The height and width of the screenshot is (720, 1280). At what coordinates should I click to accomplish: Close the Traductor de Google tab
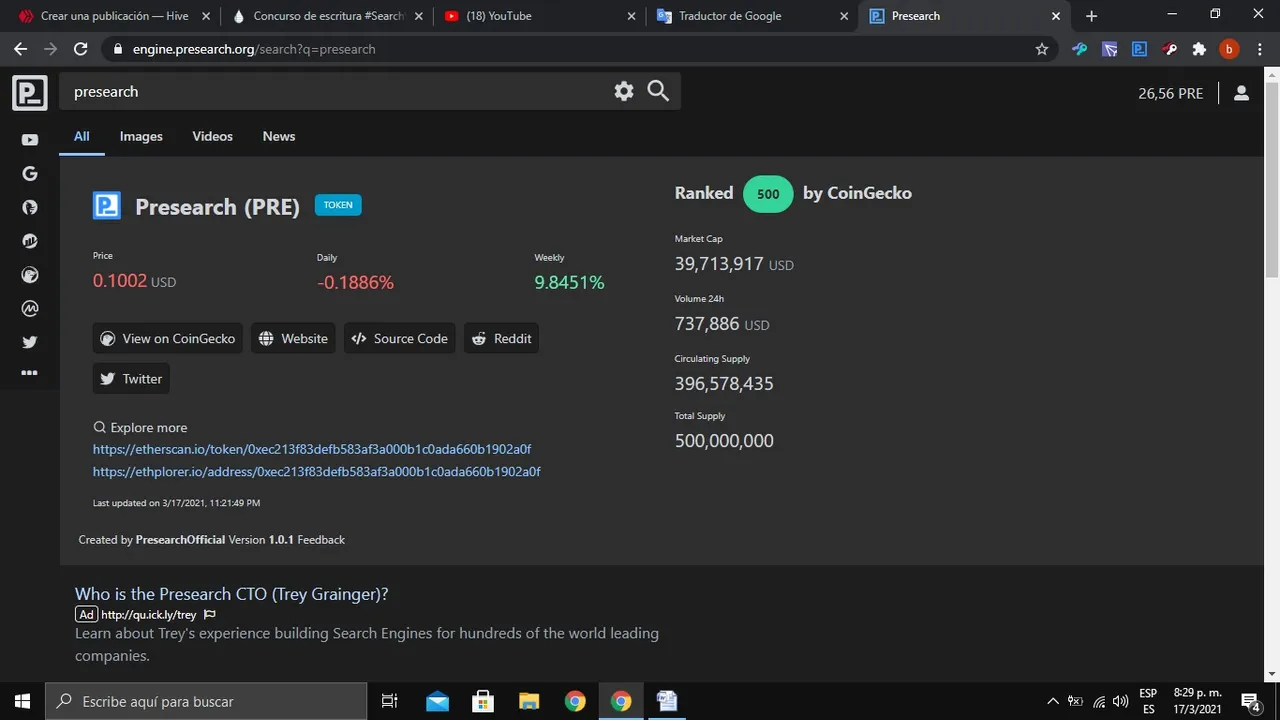(843, 16)
